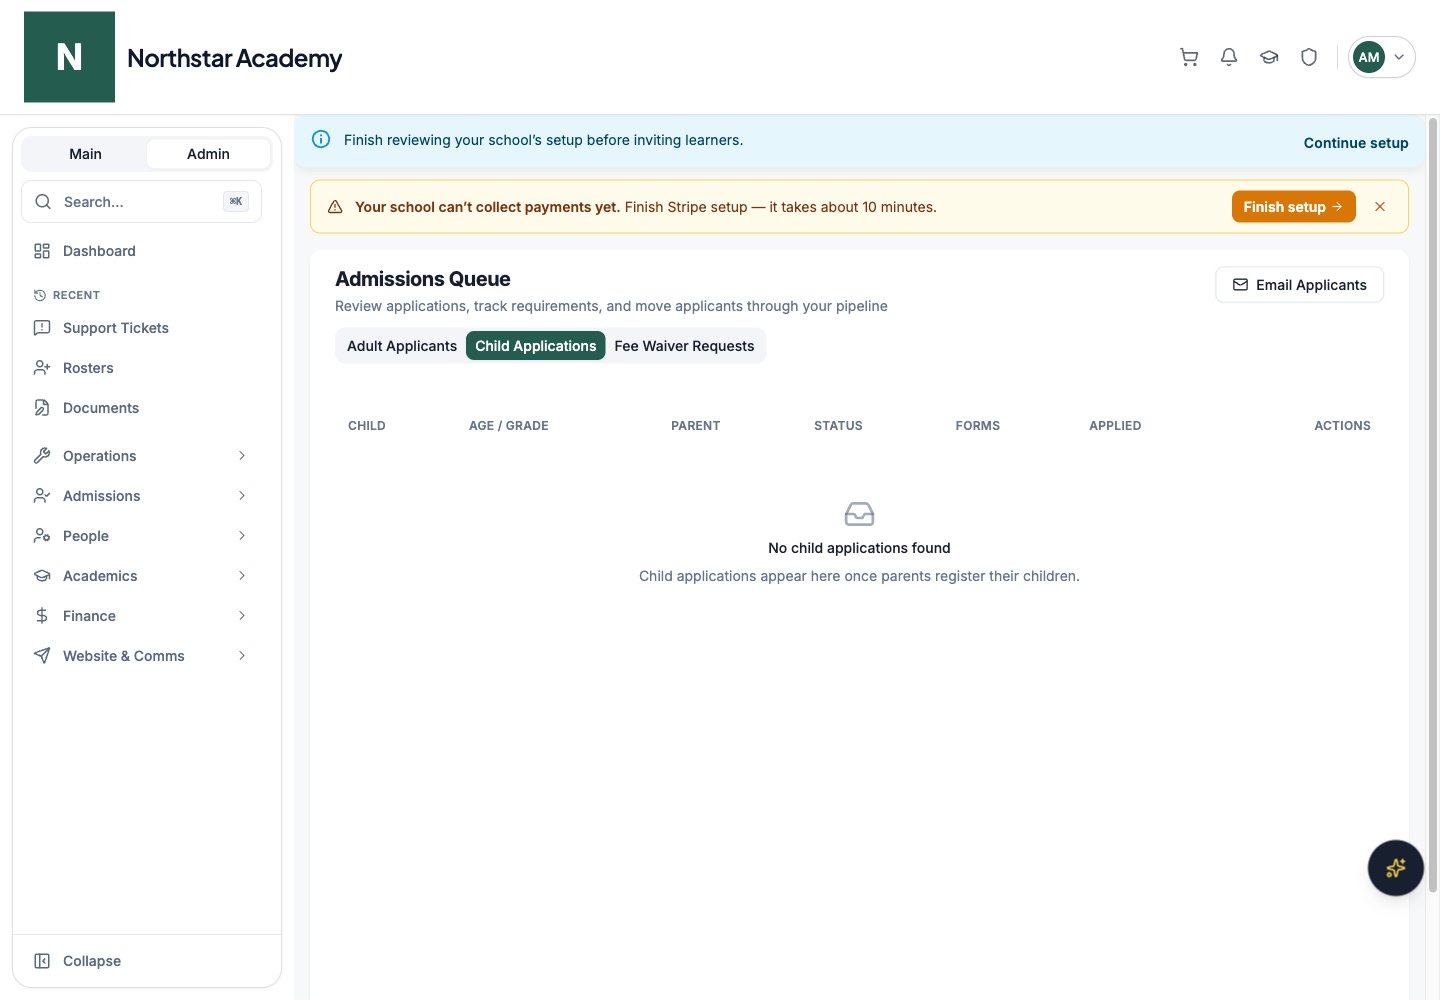
Task: Click the AGE / GRADE column header
Action: coord(509,426)
